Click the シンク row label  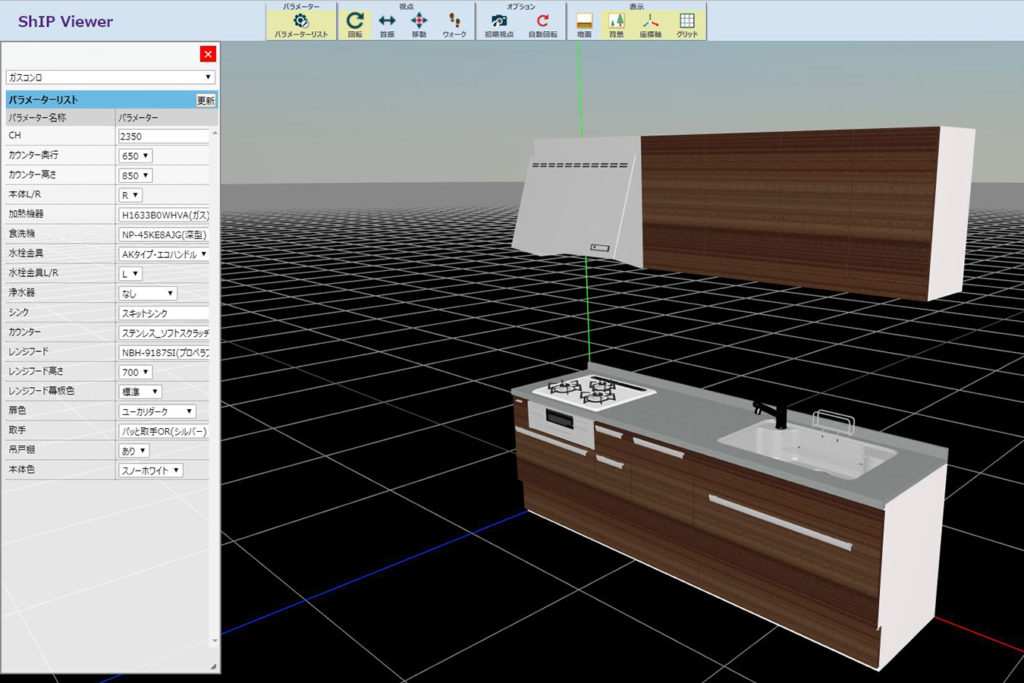pos(18,312)
